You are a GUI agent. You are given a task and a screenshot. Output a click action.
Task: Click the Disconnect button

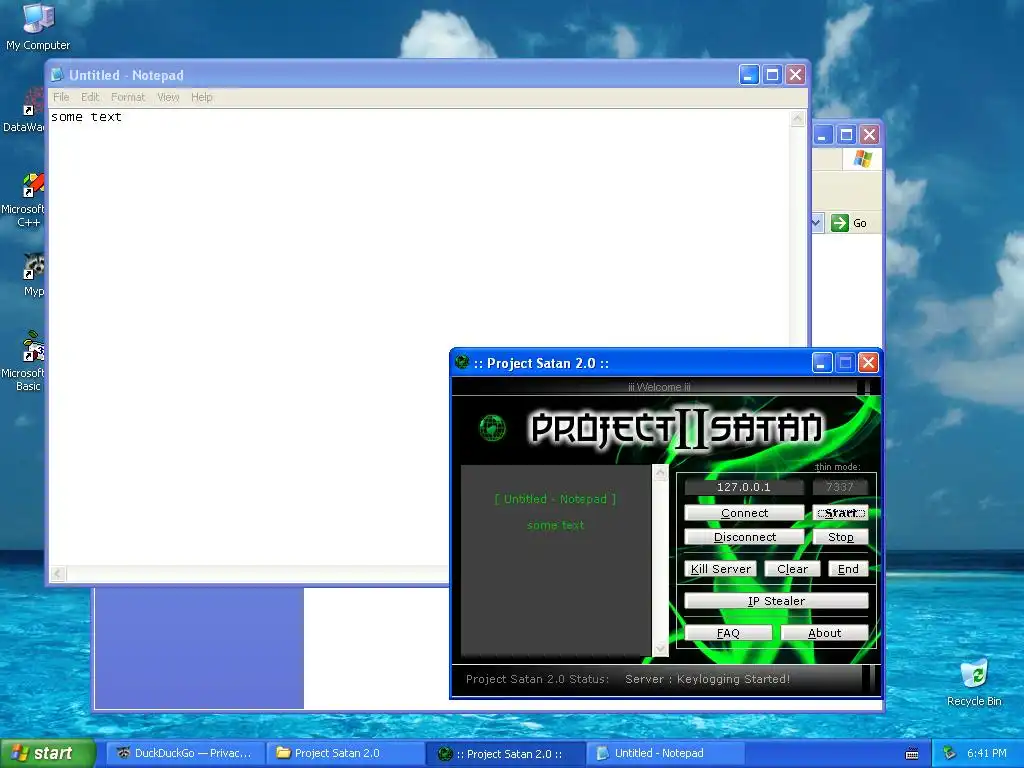pyautogui.click(x=744, y=537)
